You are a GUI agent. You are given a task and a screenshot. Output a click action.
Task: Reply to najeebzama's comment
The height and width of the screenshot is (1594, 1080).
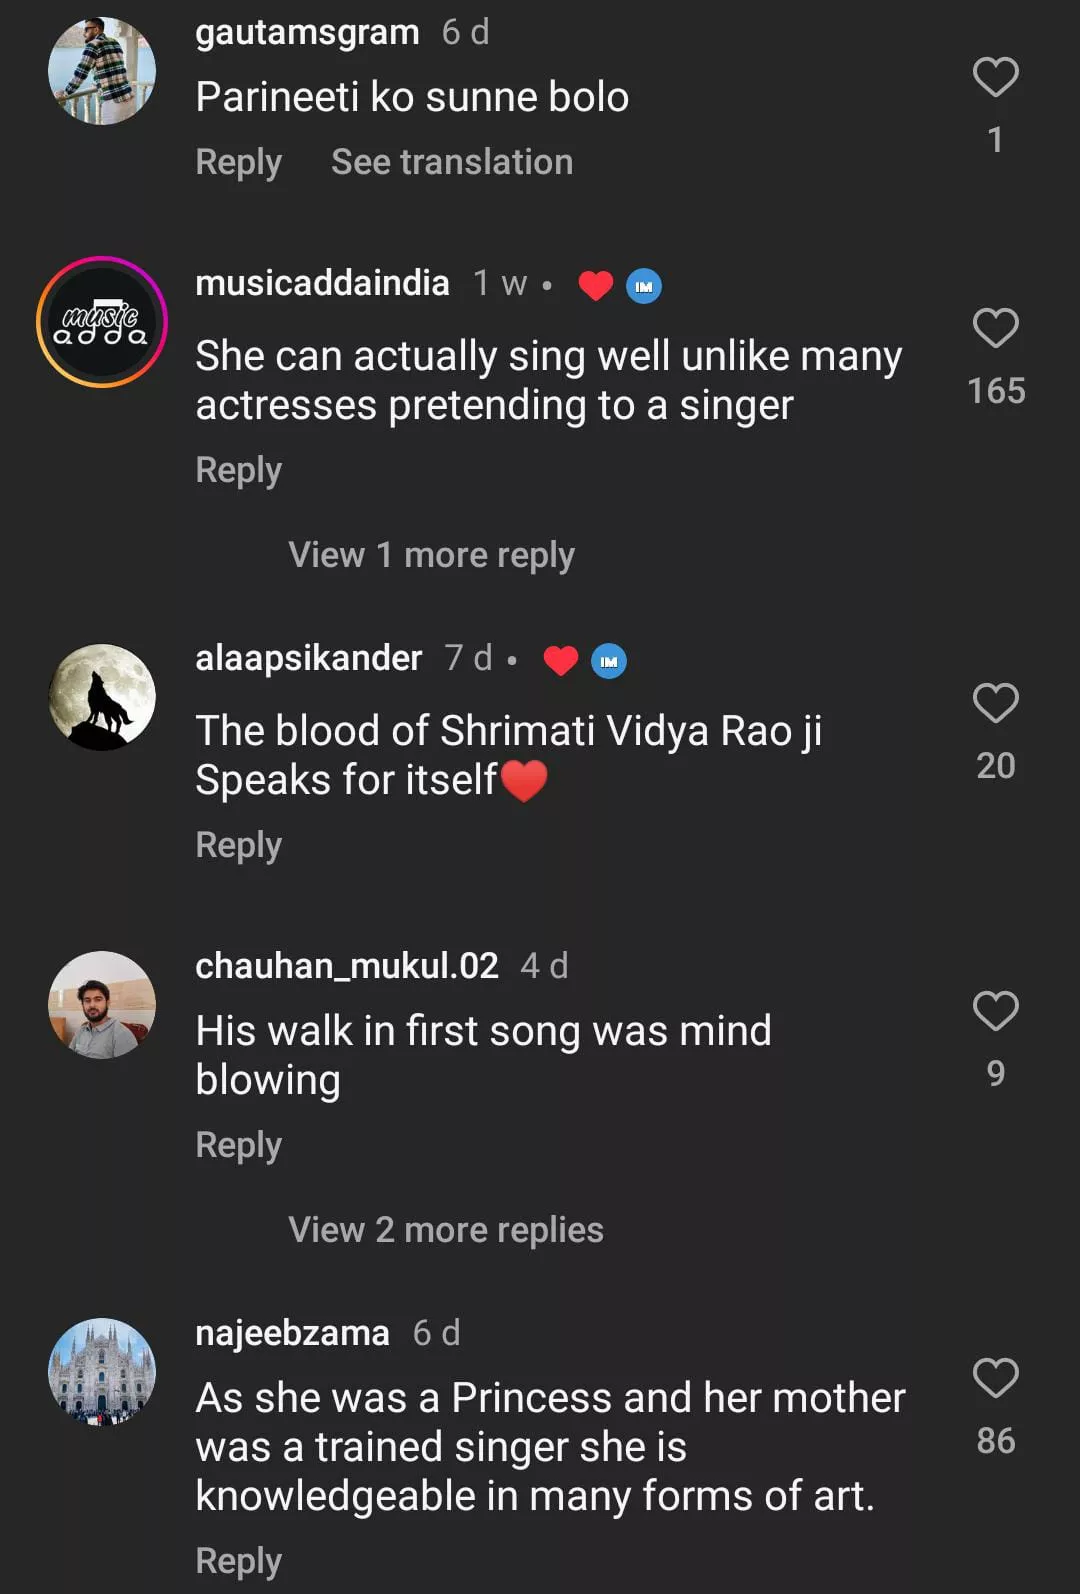(x=238, y=1561)
